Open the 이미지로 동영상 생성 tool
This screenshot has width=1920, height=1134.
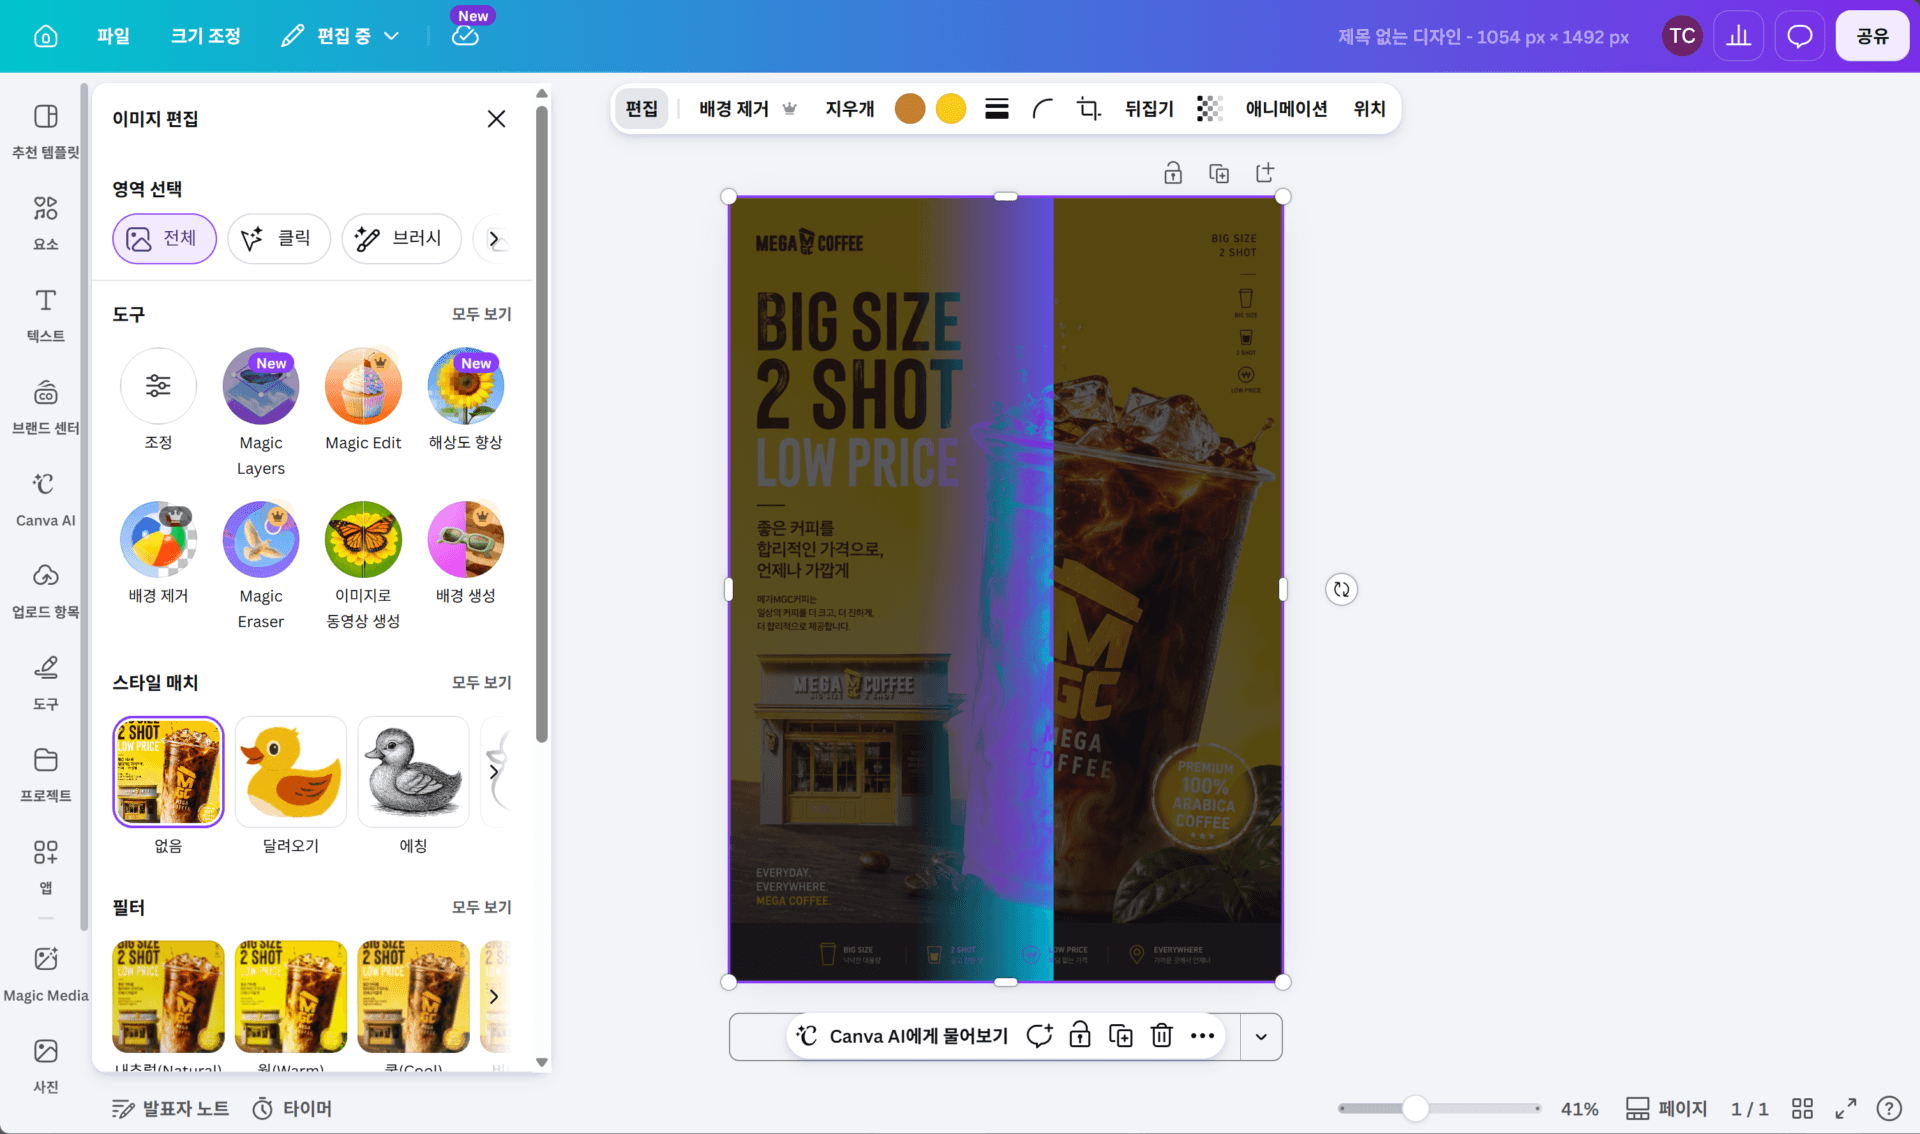click(x=363, y=566)
